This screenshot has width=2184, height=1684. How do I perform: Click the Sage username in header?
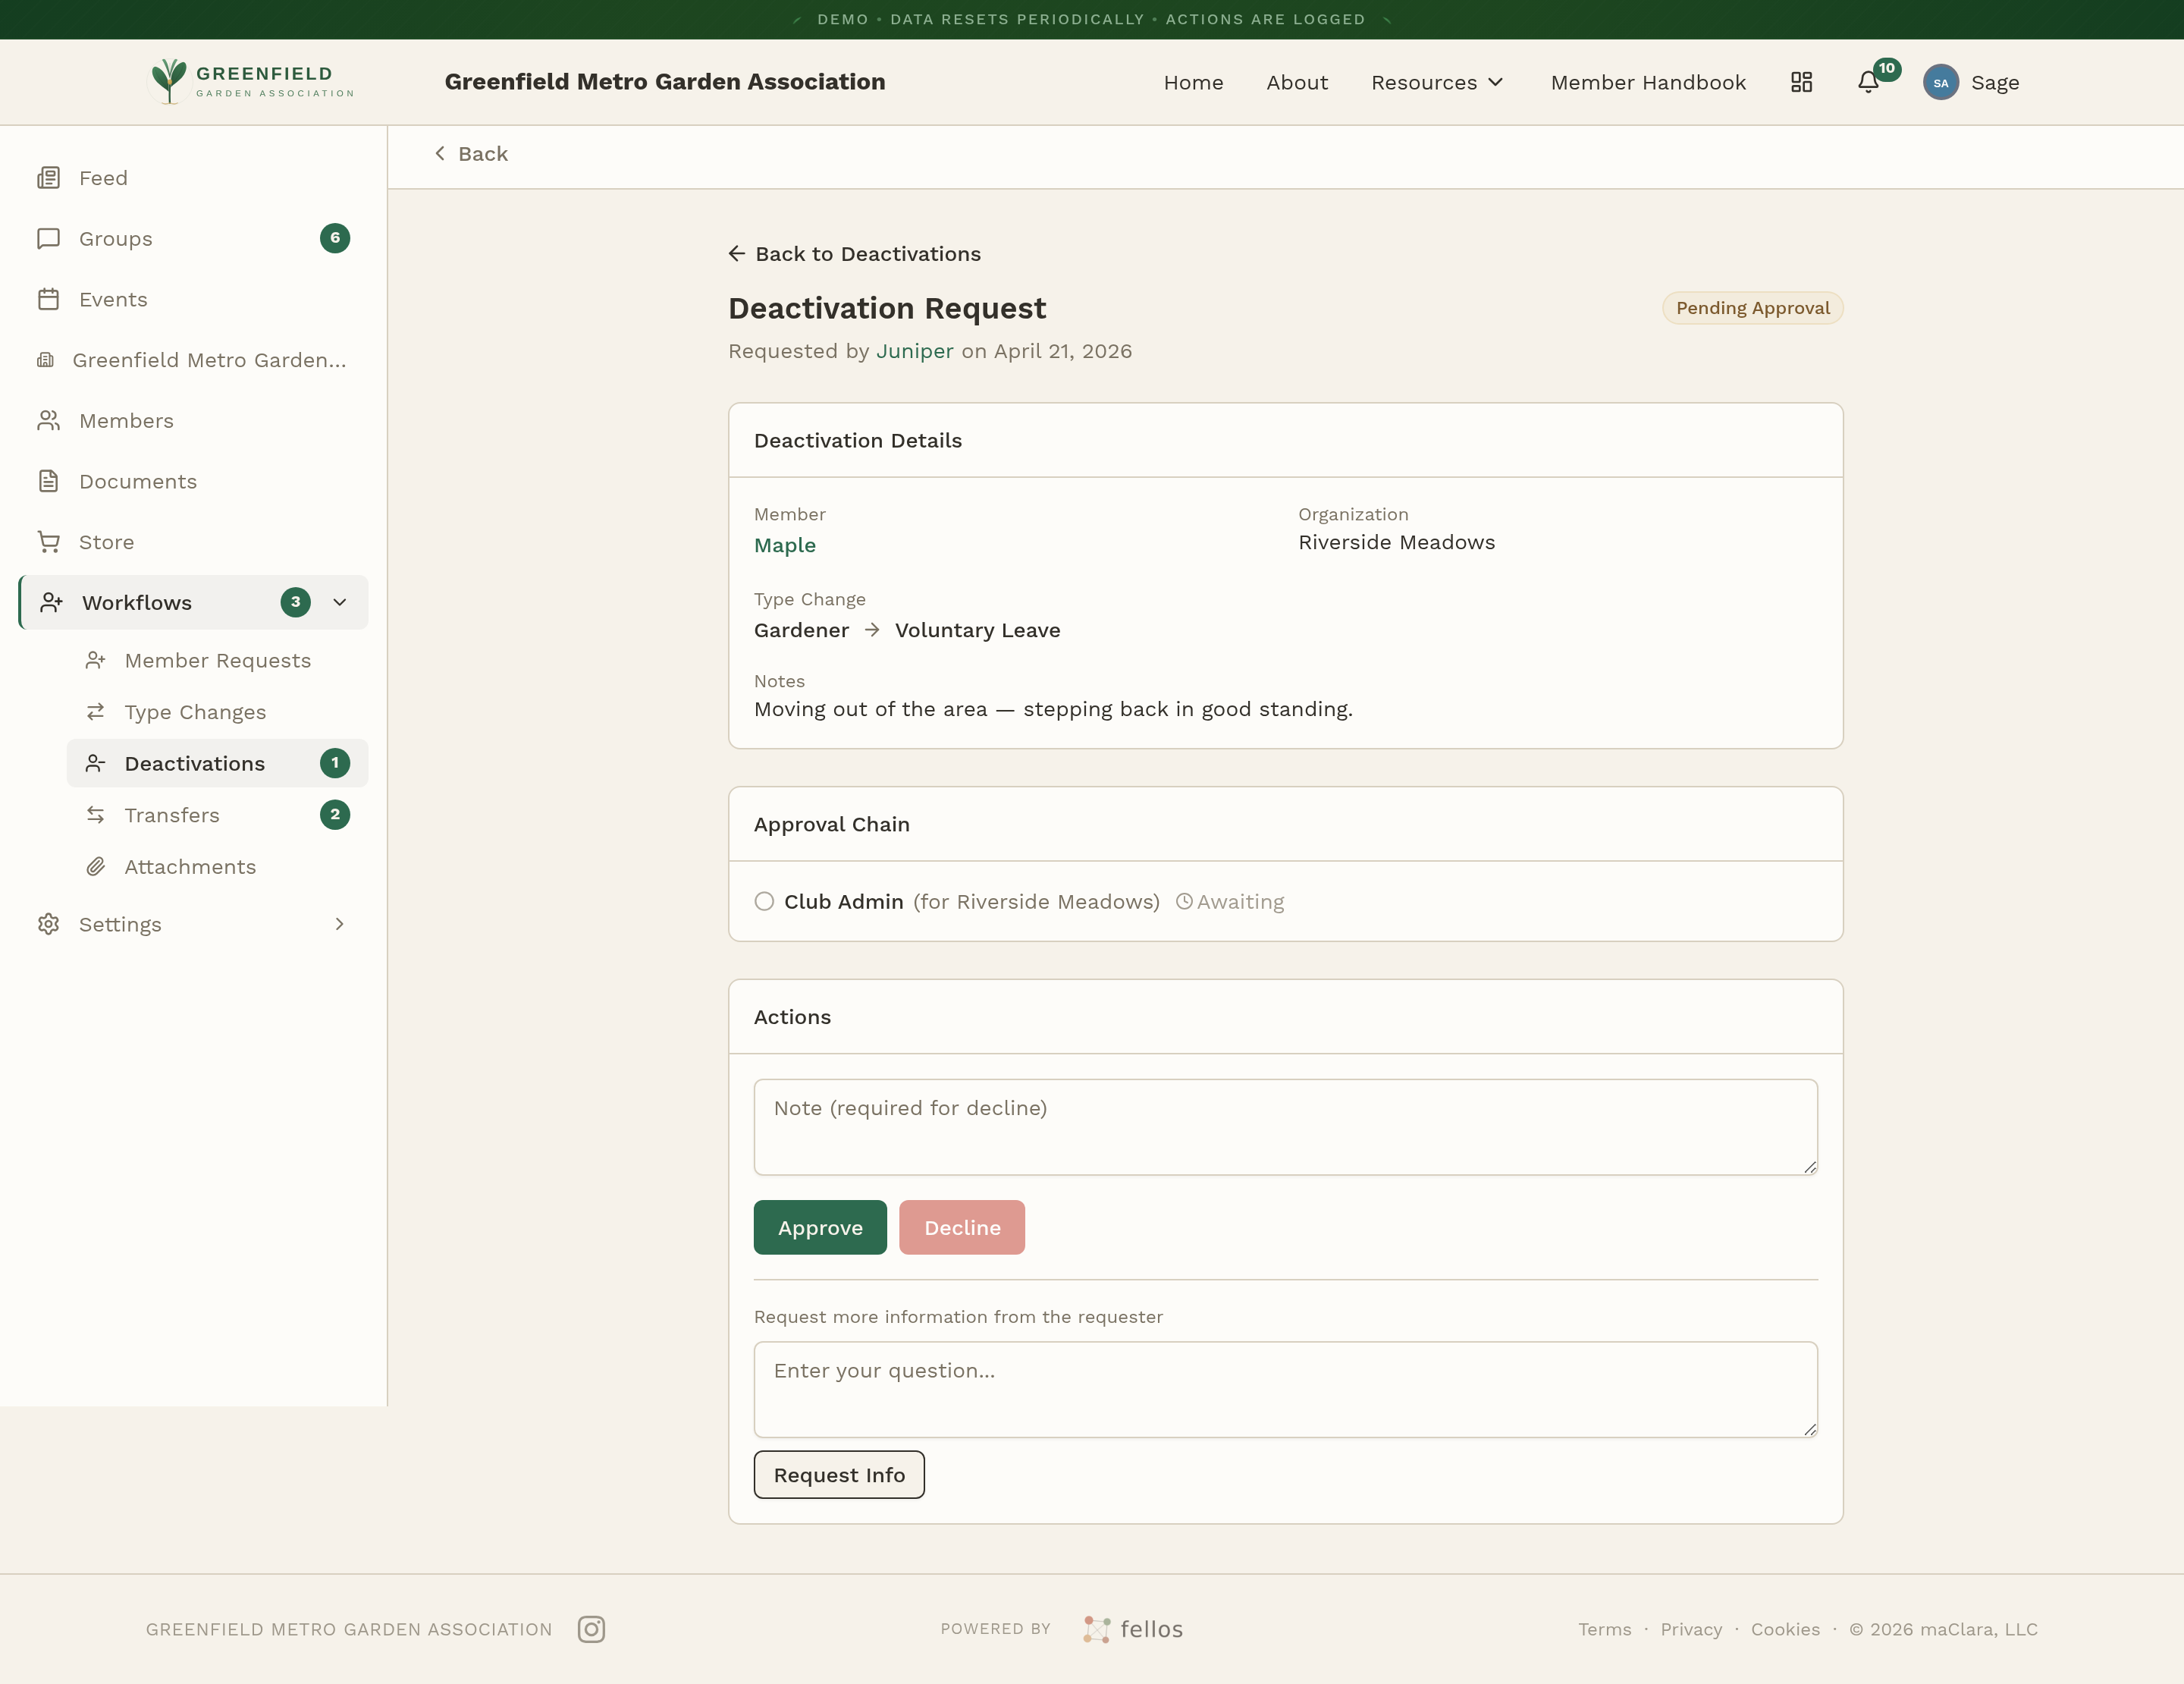(1995, 83)
